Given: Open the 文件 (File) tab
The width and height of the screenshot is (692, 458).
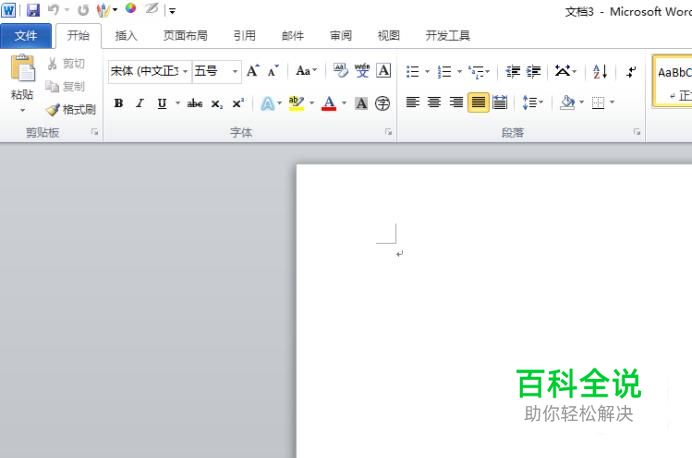Looking at the screenshot, I should [x=26, y=35].
